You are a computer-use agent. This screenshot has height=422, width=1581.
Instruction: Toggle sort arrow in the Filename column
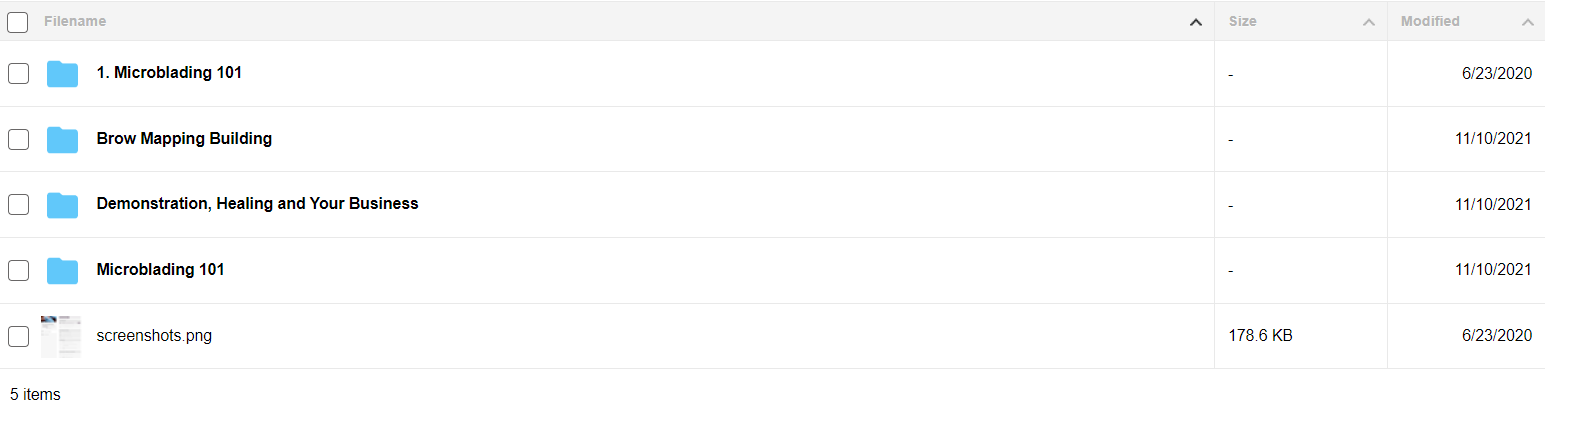click(1196, 22)
